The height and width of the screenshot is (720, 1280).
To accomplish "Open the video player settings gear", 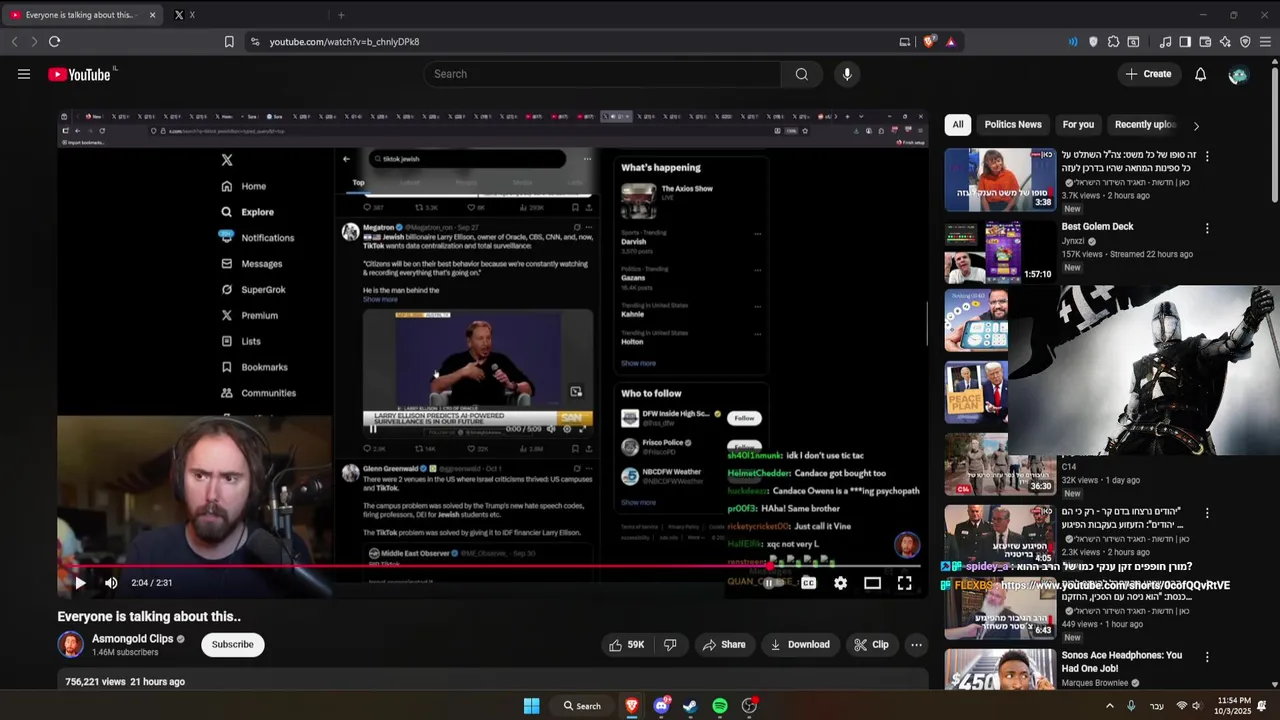I will (840, 583).
